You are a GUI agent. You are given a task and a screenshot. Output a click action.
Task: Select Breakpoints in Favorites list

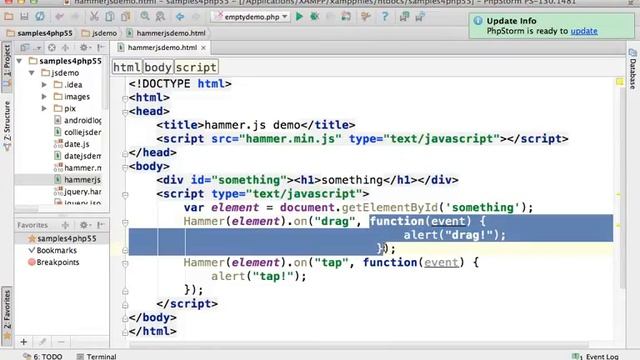coord(53,262)
